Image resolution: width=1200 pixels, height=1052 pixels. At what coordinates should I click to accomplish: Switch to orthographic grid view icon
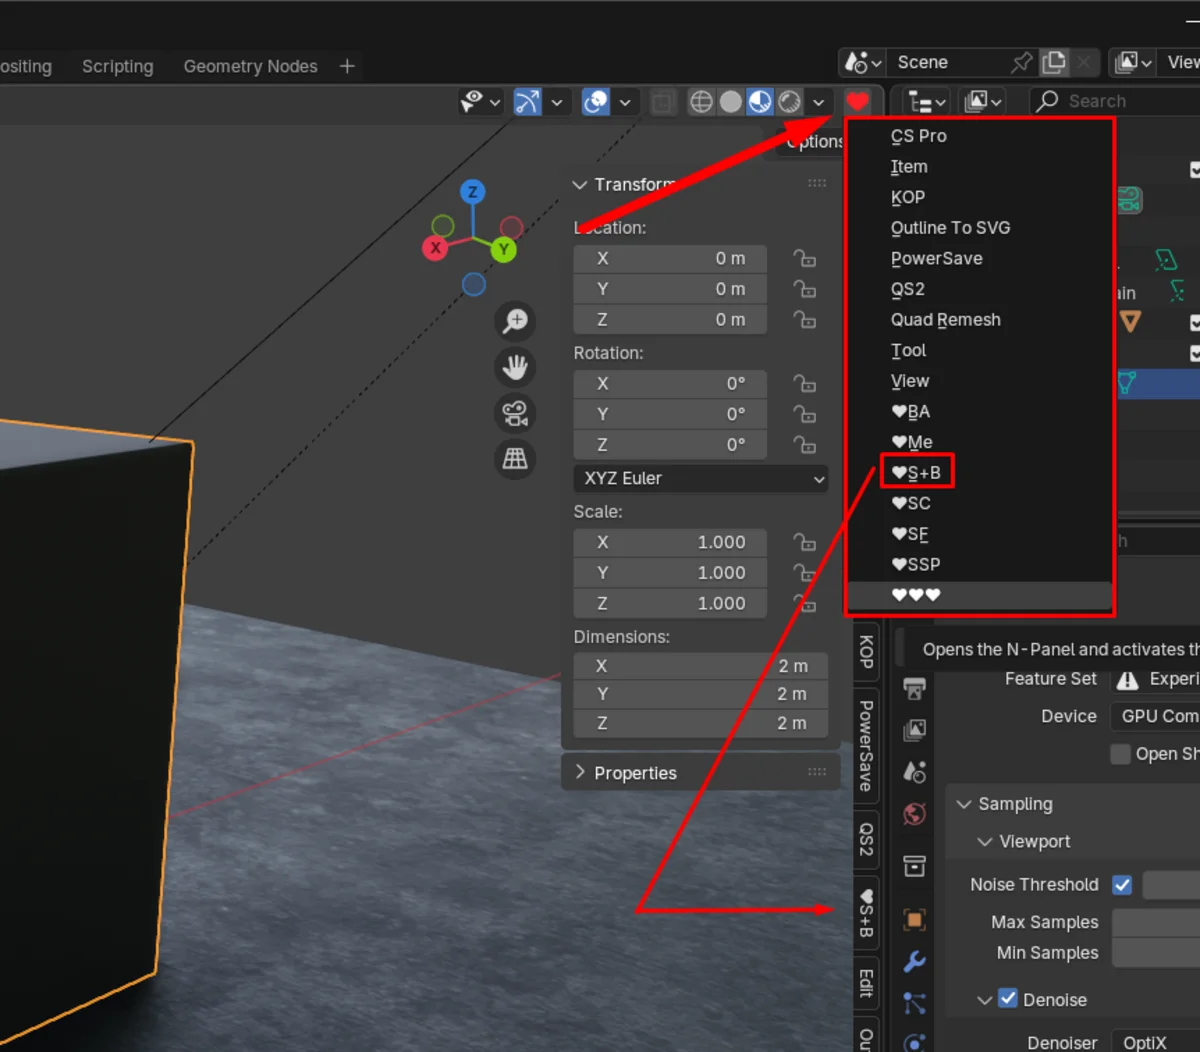click(x=515, y=459)
